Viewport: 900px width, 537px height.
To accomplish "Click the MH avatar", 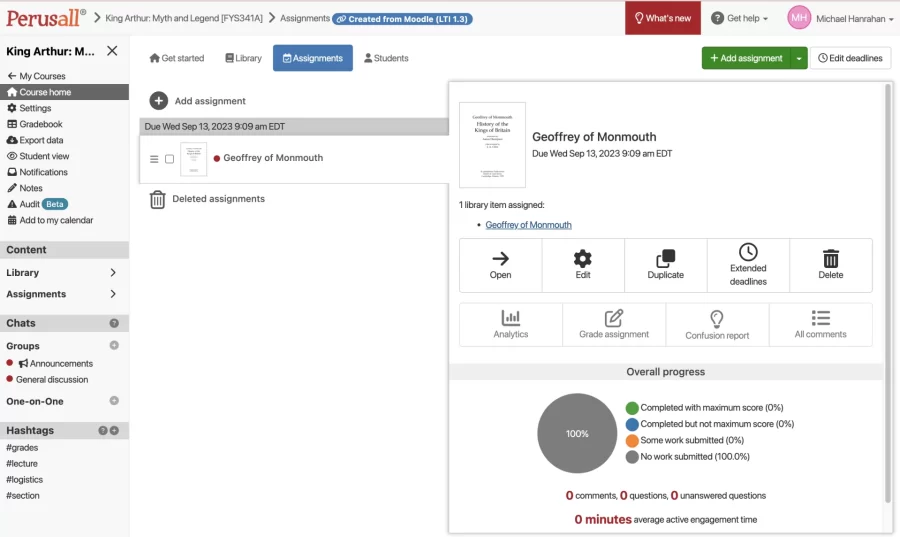I will coord(799,18).
